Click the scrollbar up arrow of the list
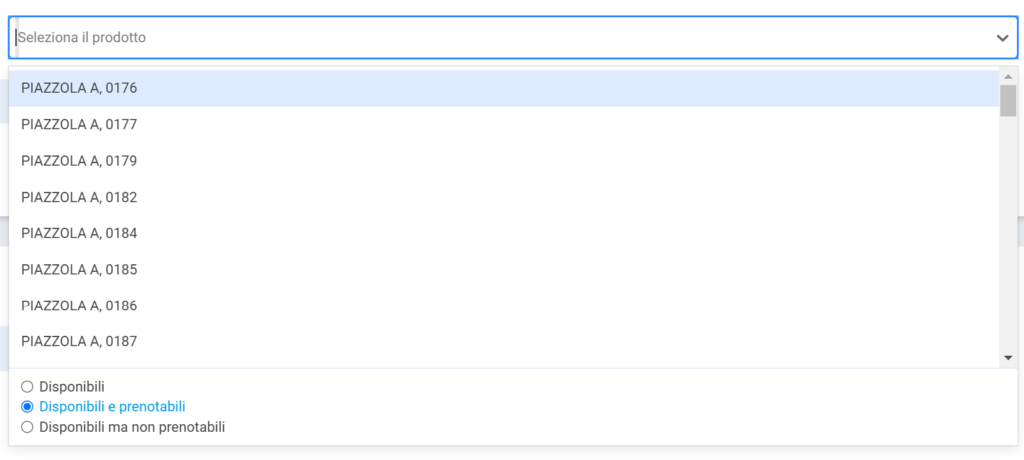 point(1008,77)
